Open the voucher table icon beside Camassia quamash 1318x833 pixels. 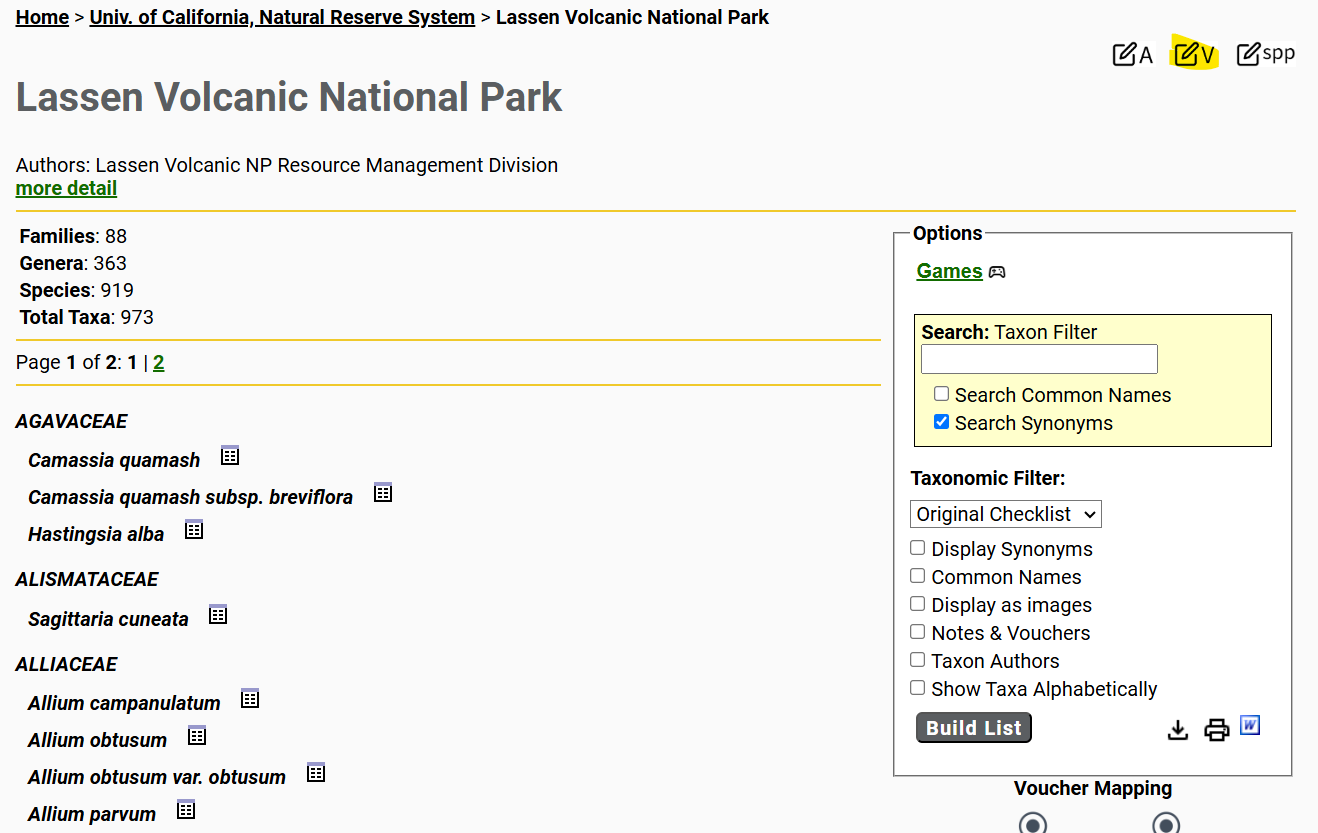coord(230,456)
